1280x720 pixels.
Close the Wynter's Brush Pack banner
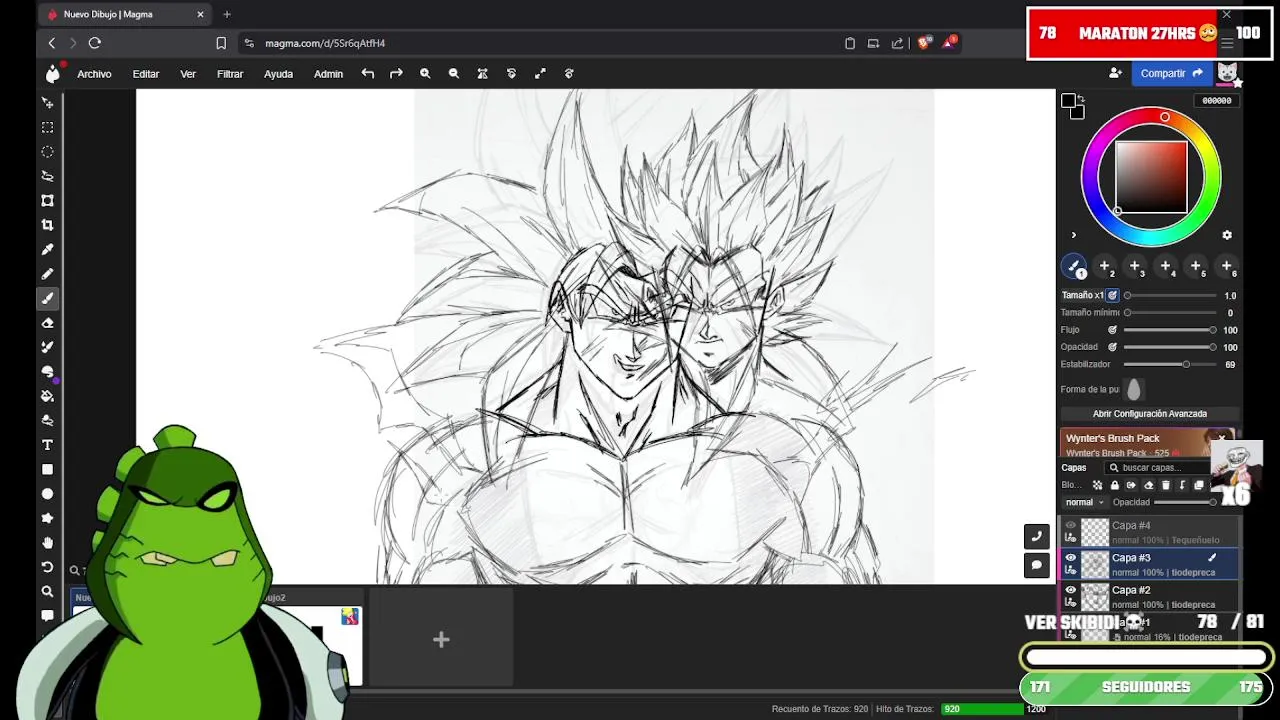1221,438
